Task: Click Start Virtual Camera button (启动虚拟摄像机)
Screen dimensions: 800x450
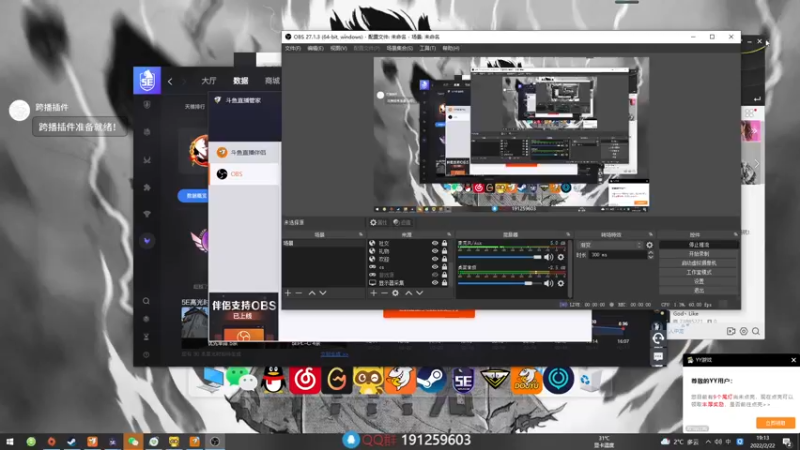Action: (698, 263)
